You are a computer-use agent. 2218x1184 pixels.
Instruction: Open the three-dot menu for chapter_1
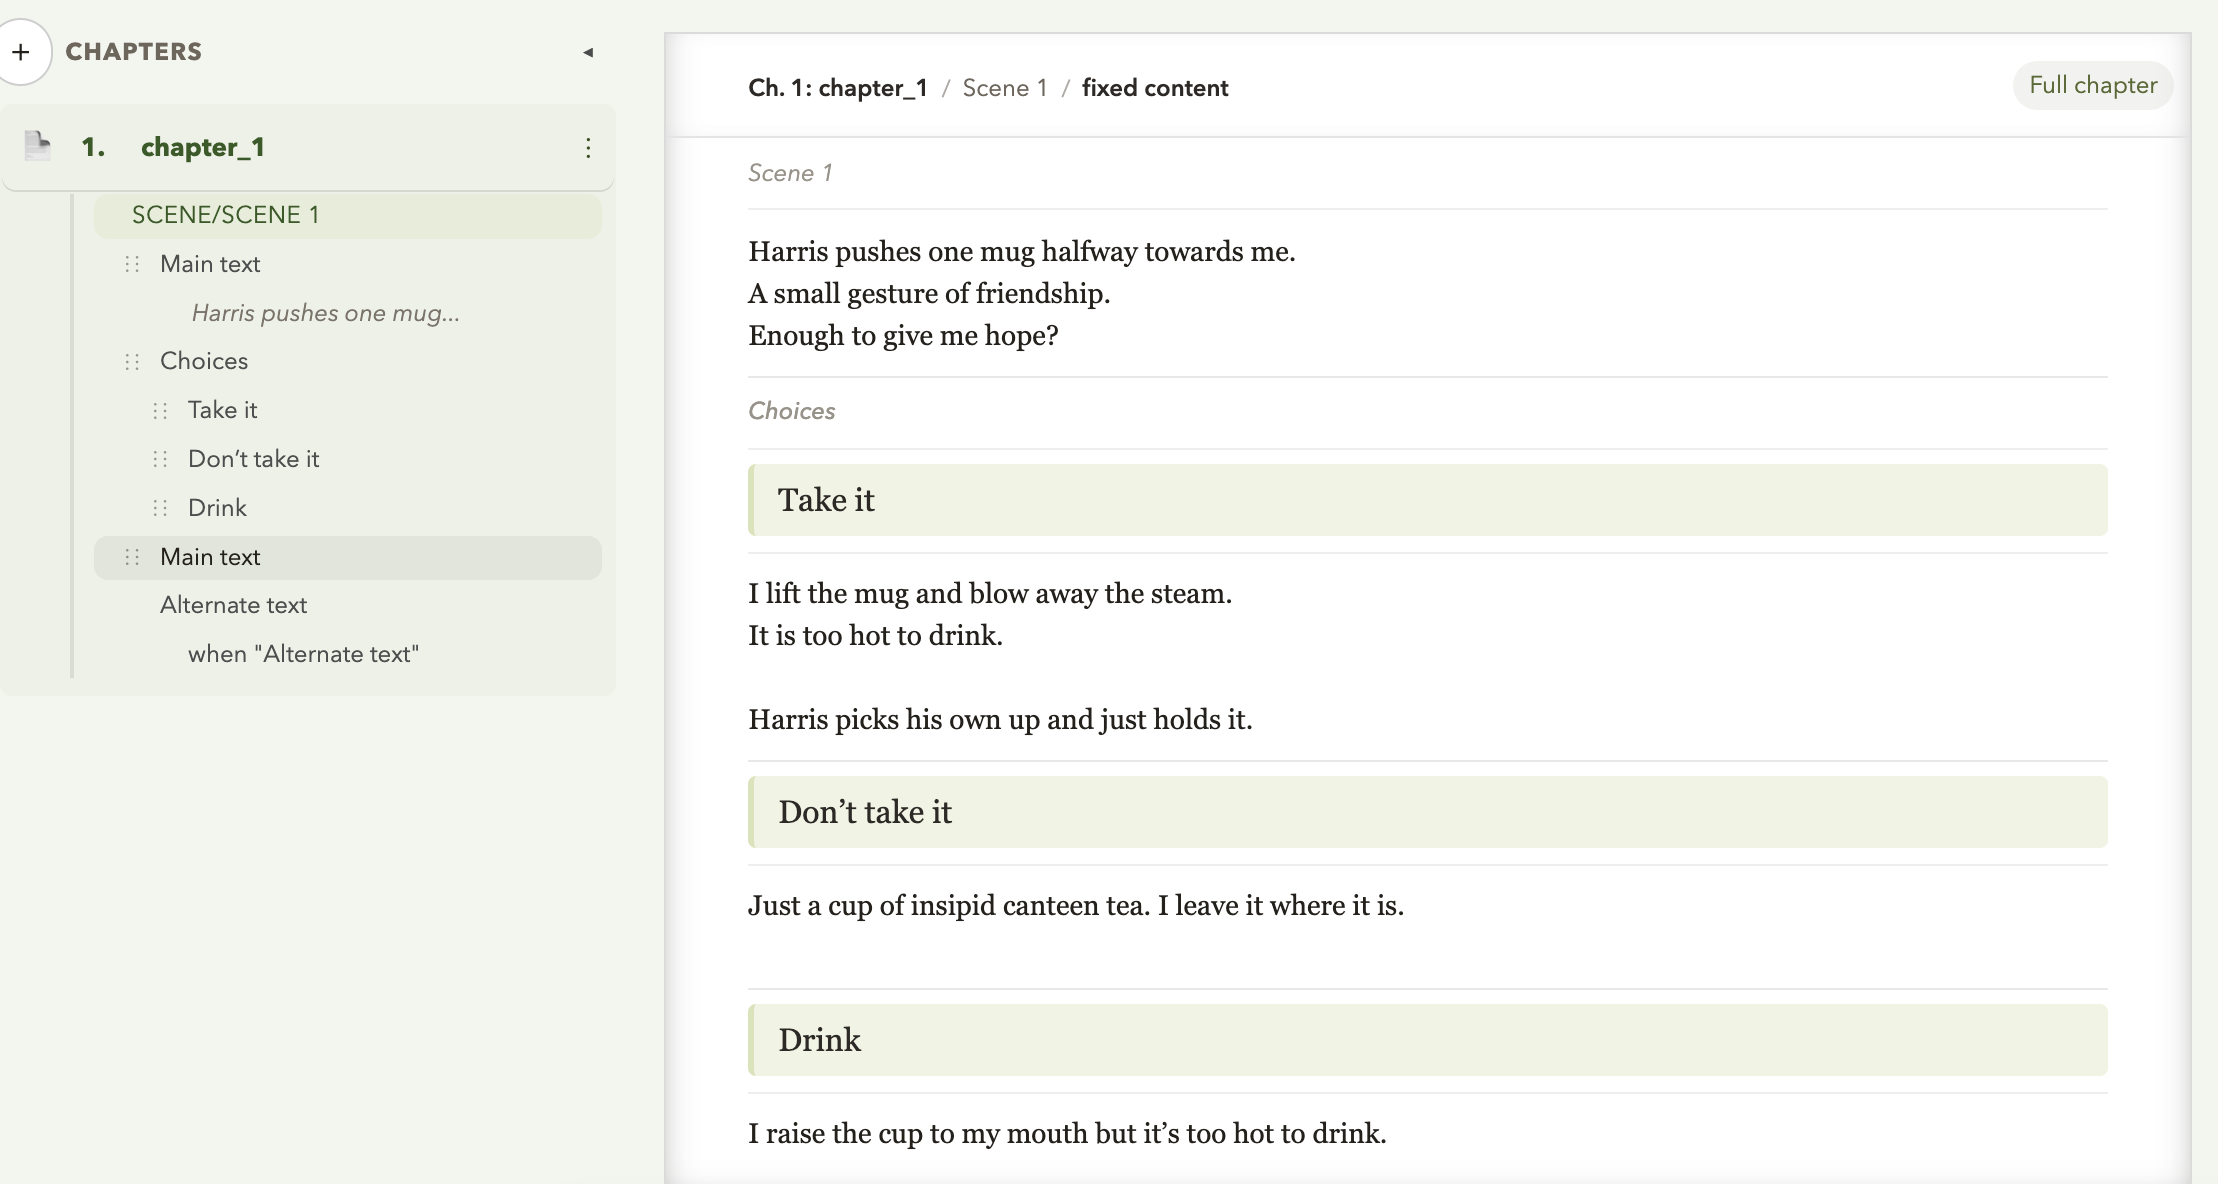[588, 148]
